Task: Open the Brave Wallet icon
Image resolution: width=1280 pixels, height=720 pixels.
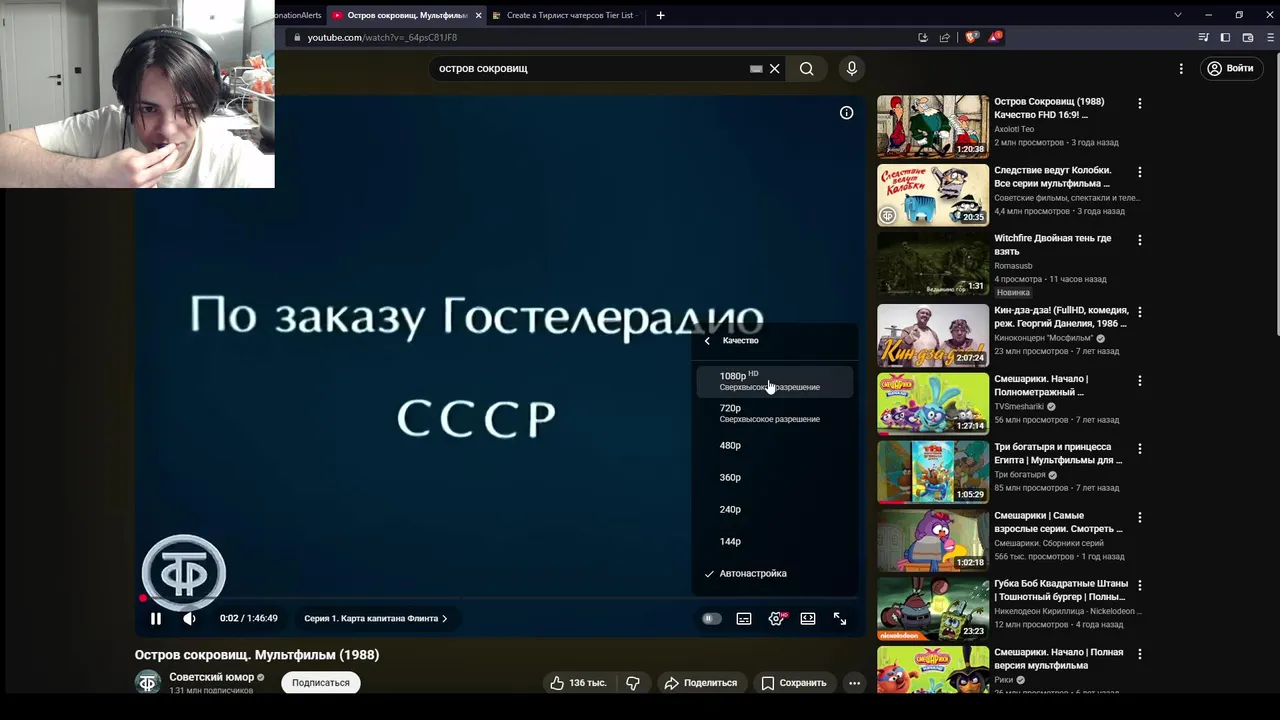Action: (x=1248, y=37)
